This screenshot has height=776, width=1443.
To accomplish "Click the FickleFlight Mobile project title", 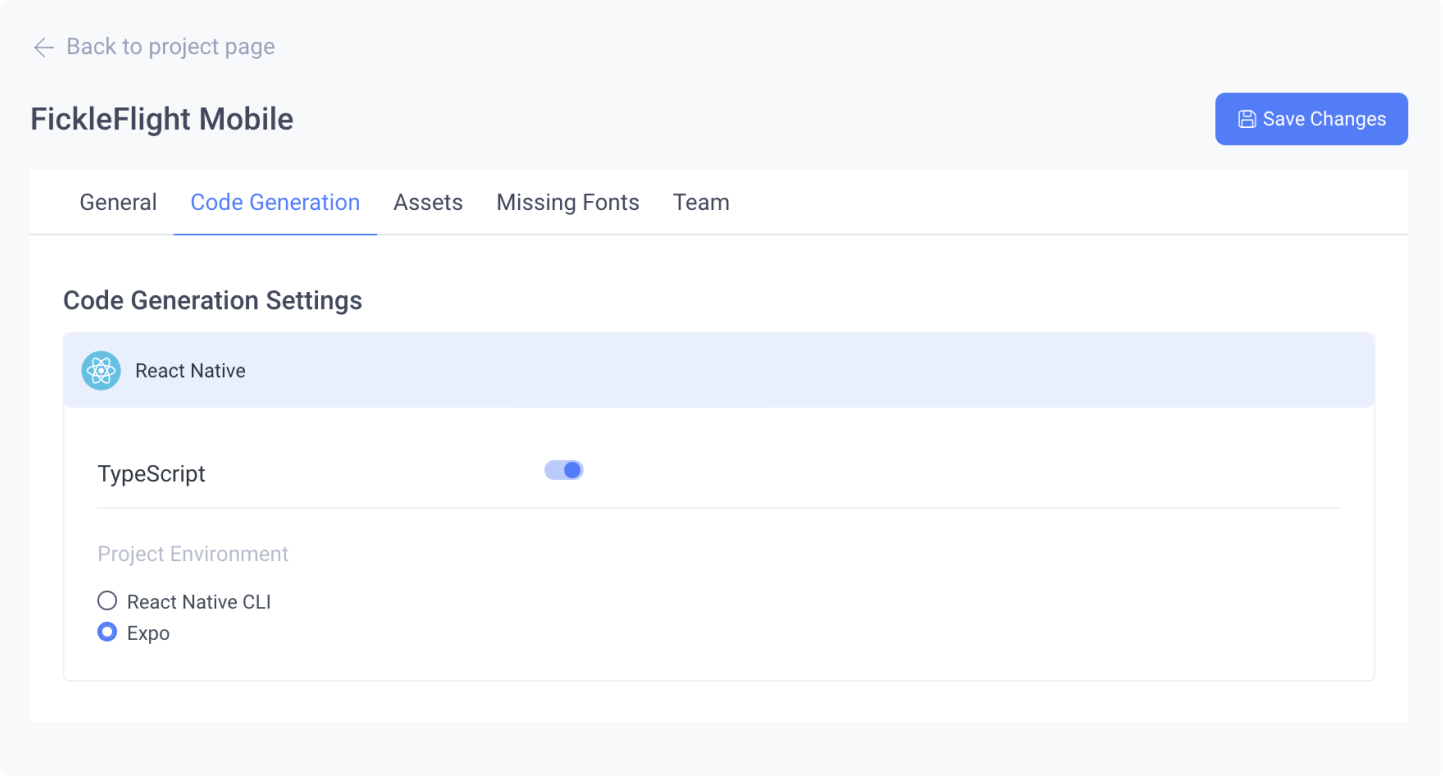I will 162,119.
